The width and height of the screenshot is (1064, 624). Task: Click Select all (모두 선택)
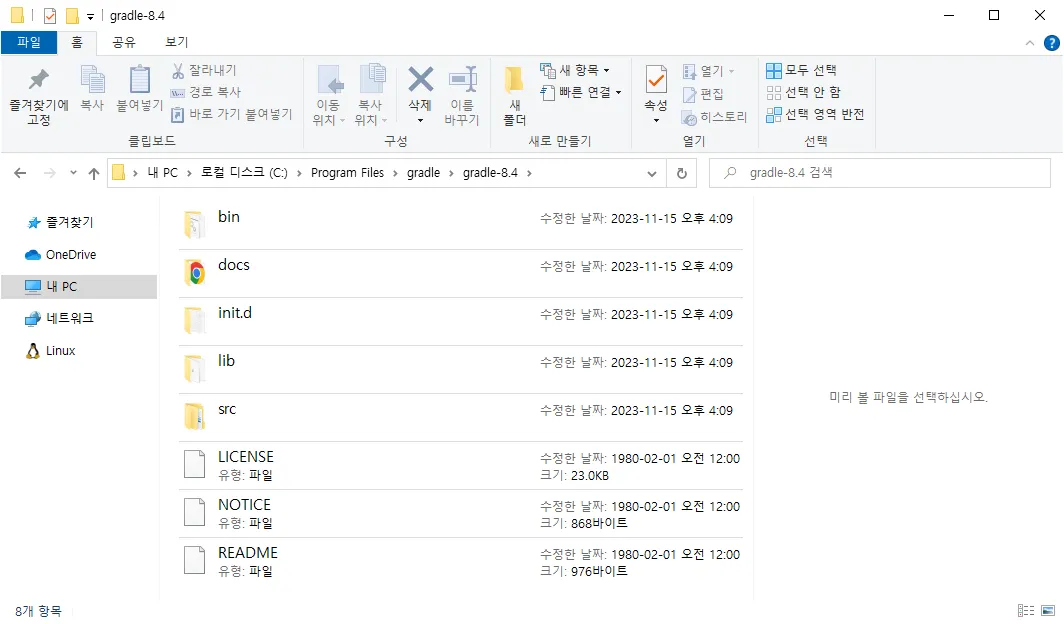tap(801, 70)
